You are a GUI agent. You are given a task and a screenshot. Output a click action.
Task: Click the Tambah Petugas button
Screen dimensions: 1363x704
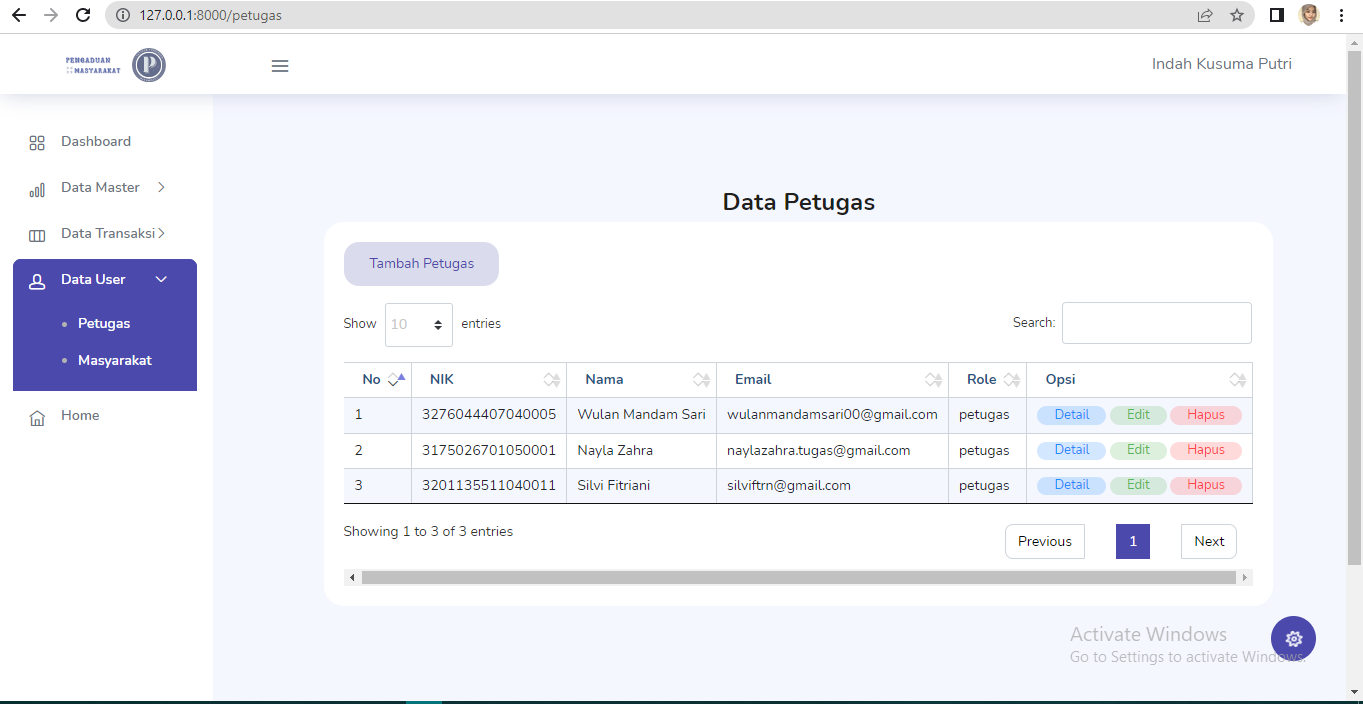pos(421,264)
